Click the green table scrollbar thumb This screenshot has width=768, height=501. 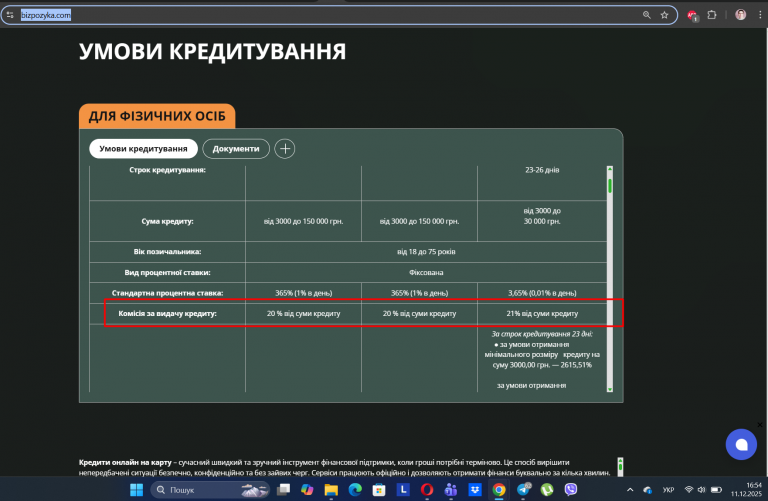pos(610,186)
